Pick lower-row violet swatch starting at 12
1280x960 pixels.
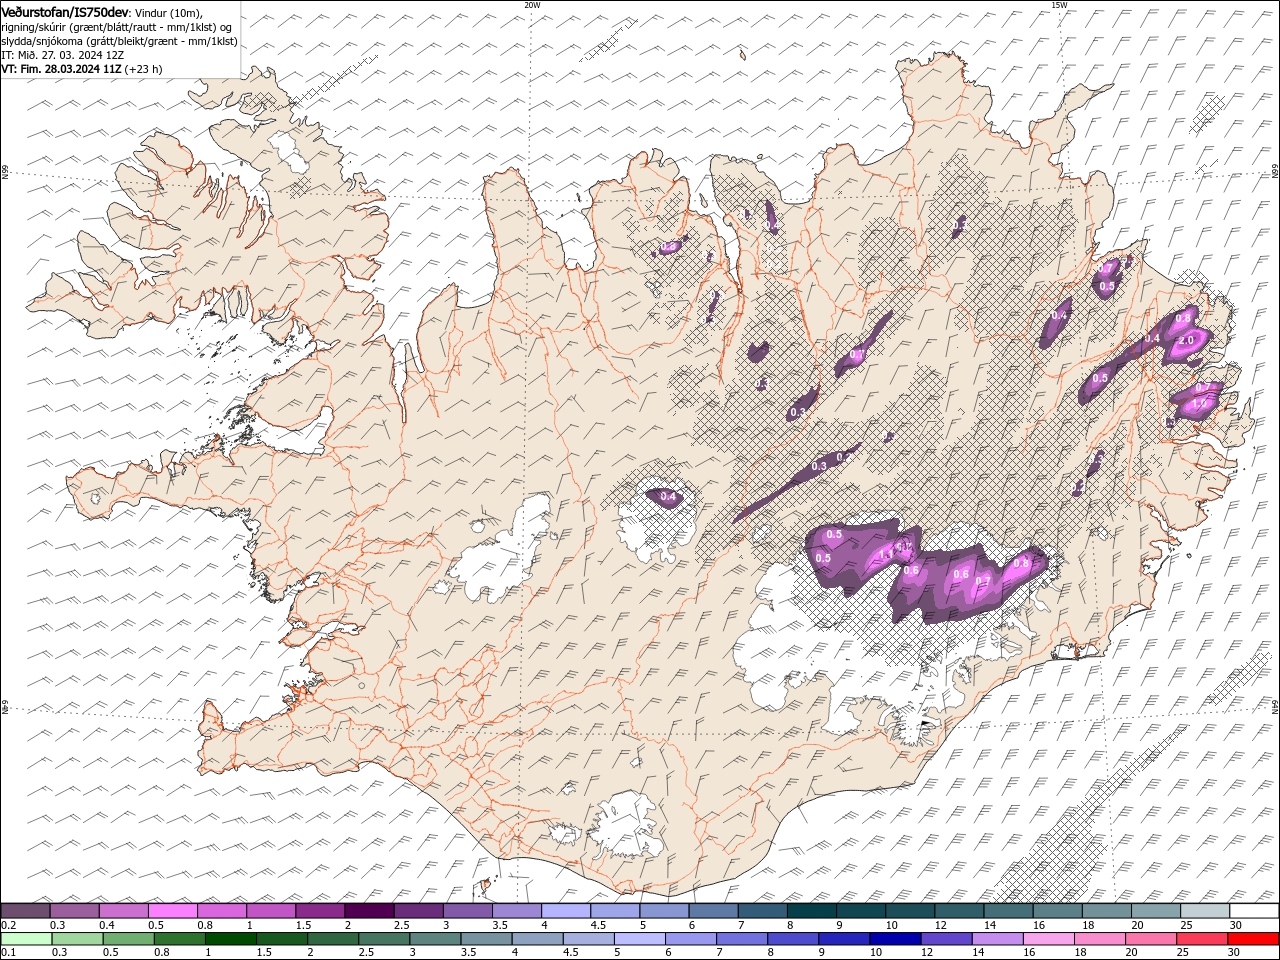pos(945,939)
